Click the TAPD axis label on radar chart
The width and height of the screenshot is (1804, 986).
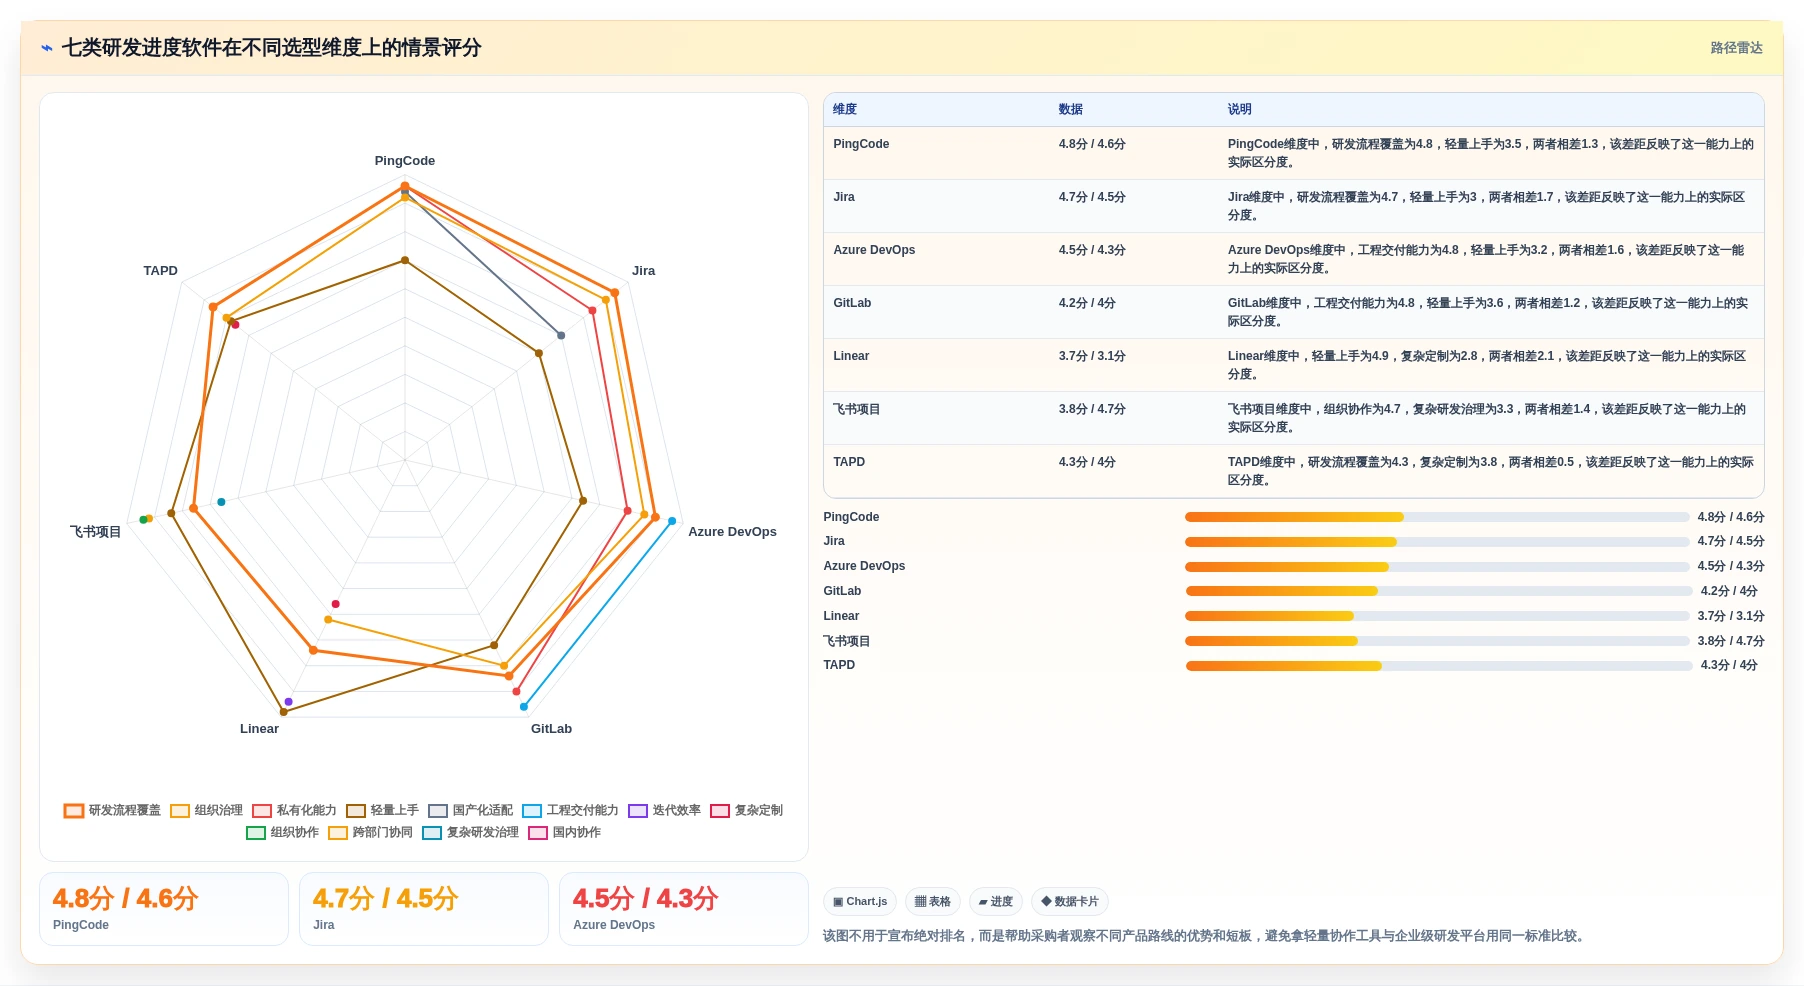pyautogui.click(x=160, y=271)
